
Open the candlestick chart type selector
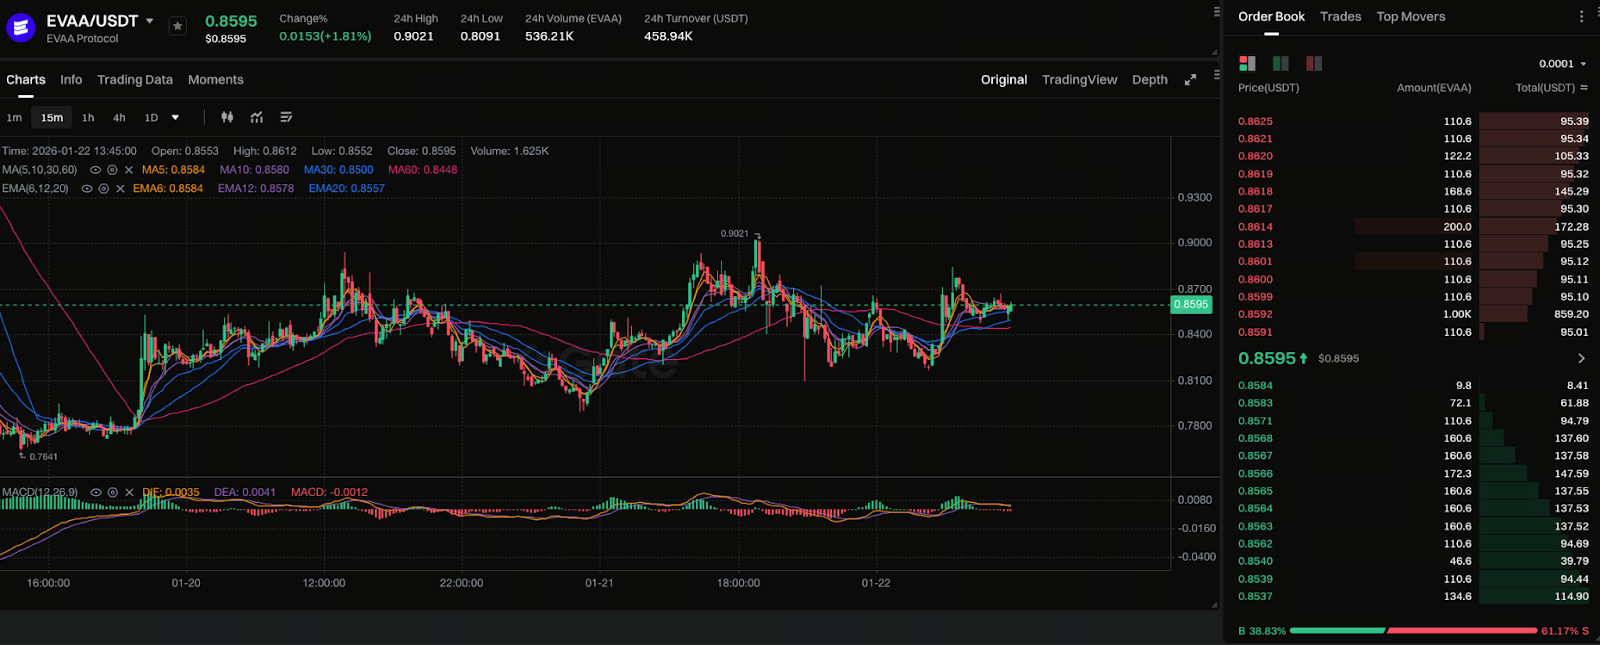point(227,118)
